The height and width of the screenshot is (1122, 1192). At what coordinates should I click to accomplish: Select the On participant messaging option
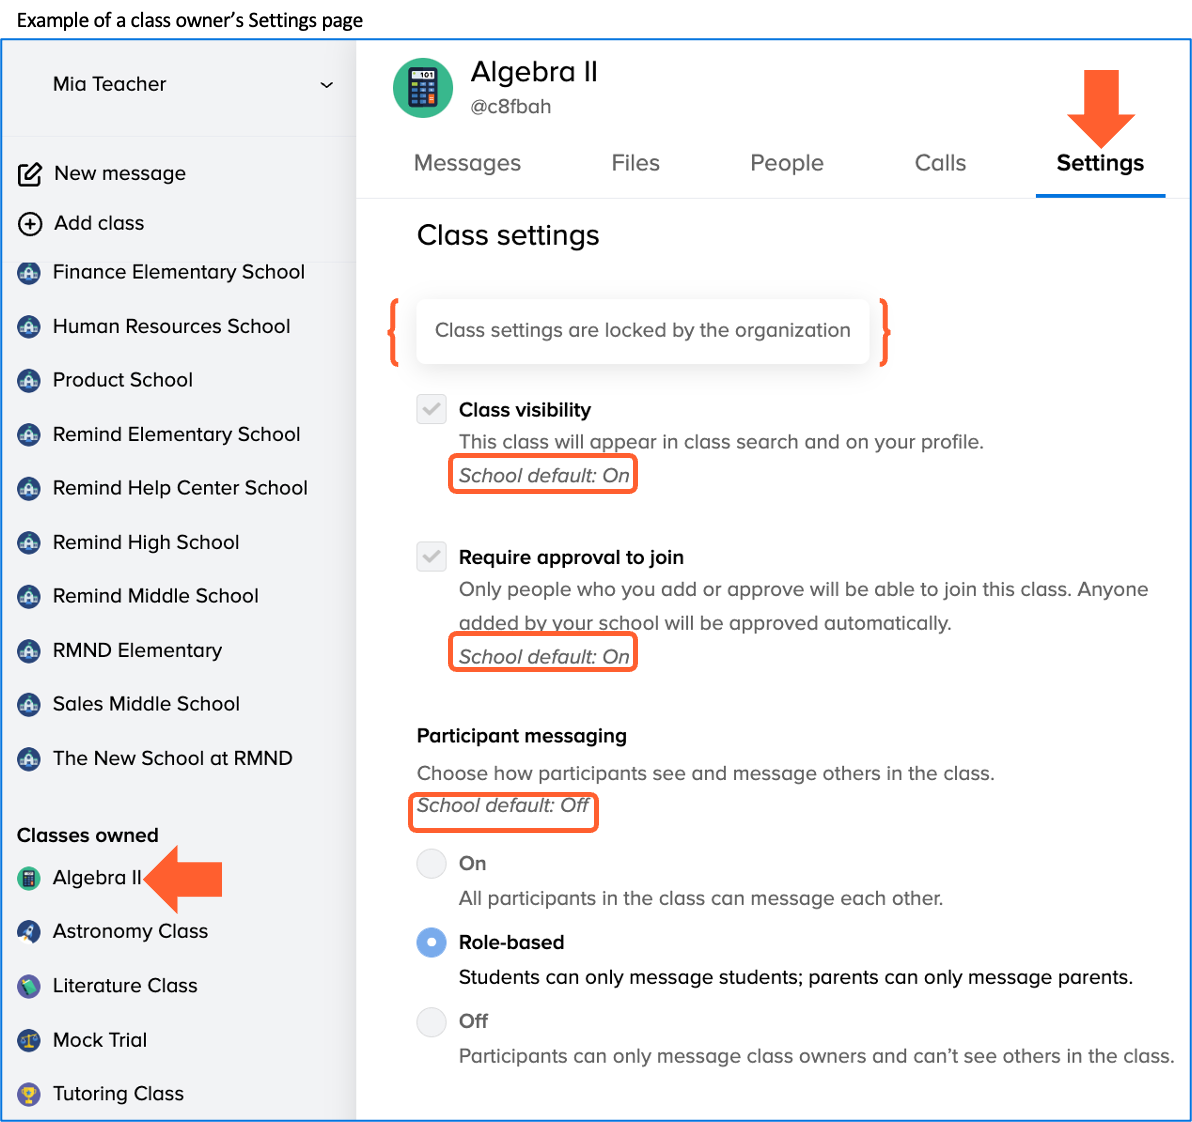[x=431, y=863]
